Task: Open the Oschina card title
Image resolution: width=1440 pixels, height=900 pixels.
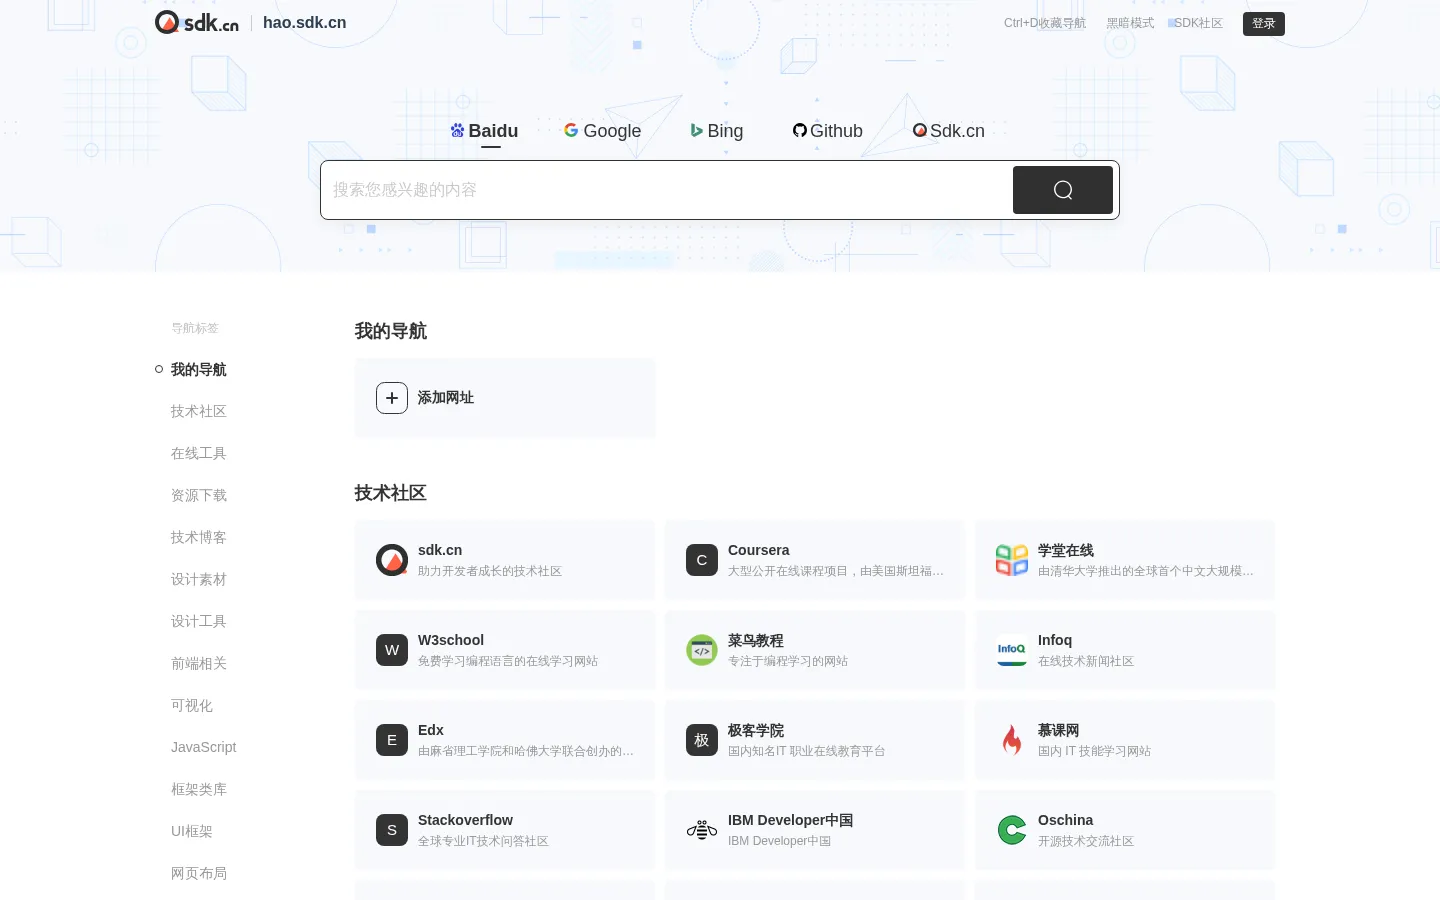Action: [1065, 820]
